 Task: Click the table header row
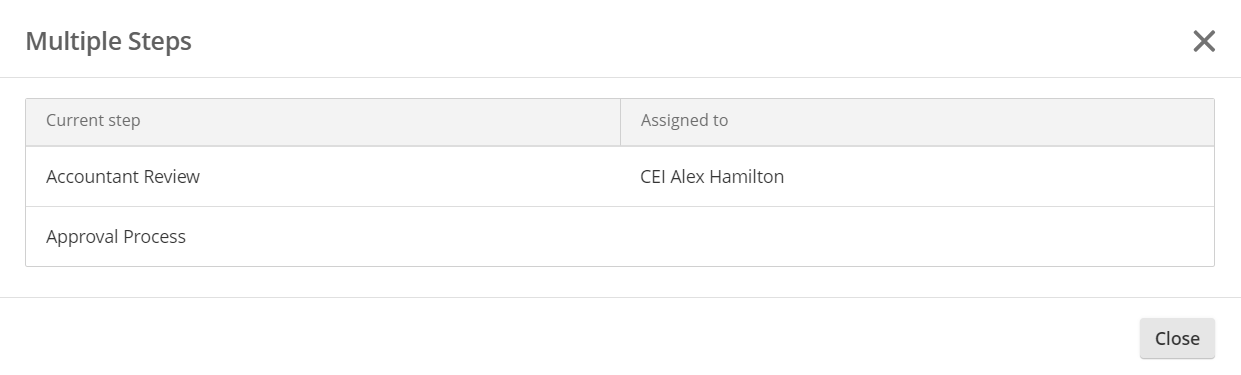pyautogui.click(x=620, y=121)
